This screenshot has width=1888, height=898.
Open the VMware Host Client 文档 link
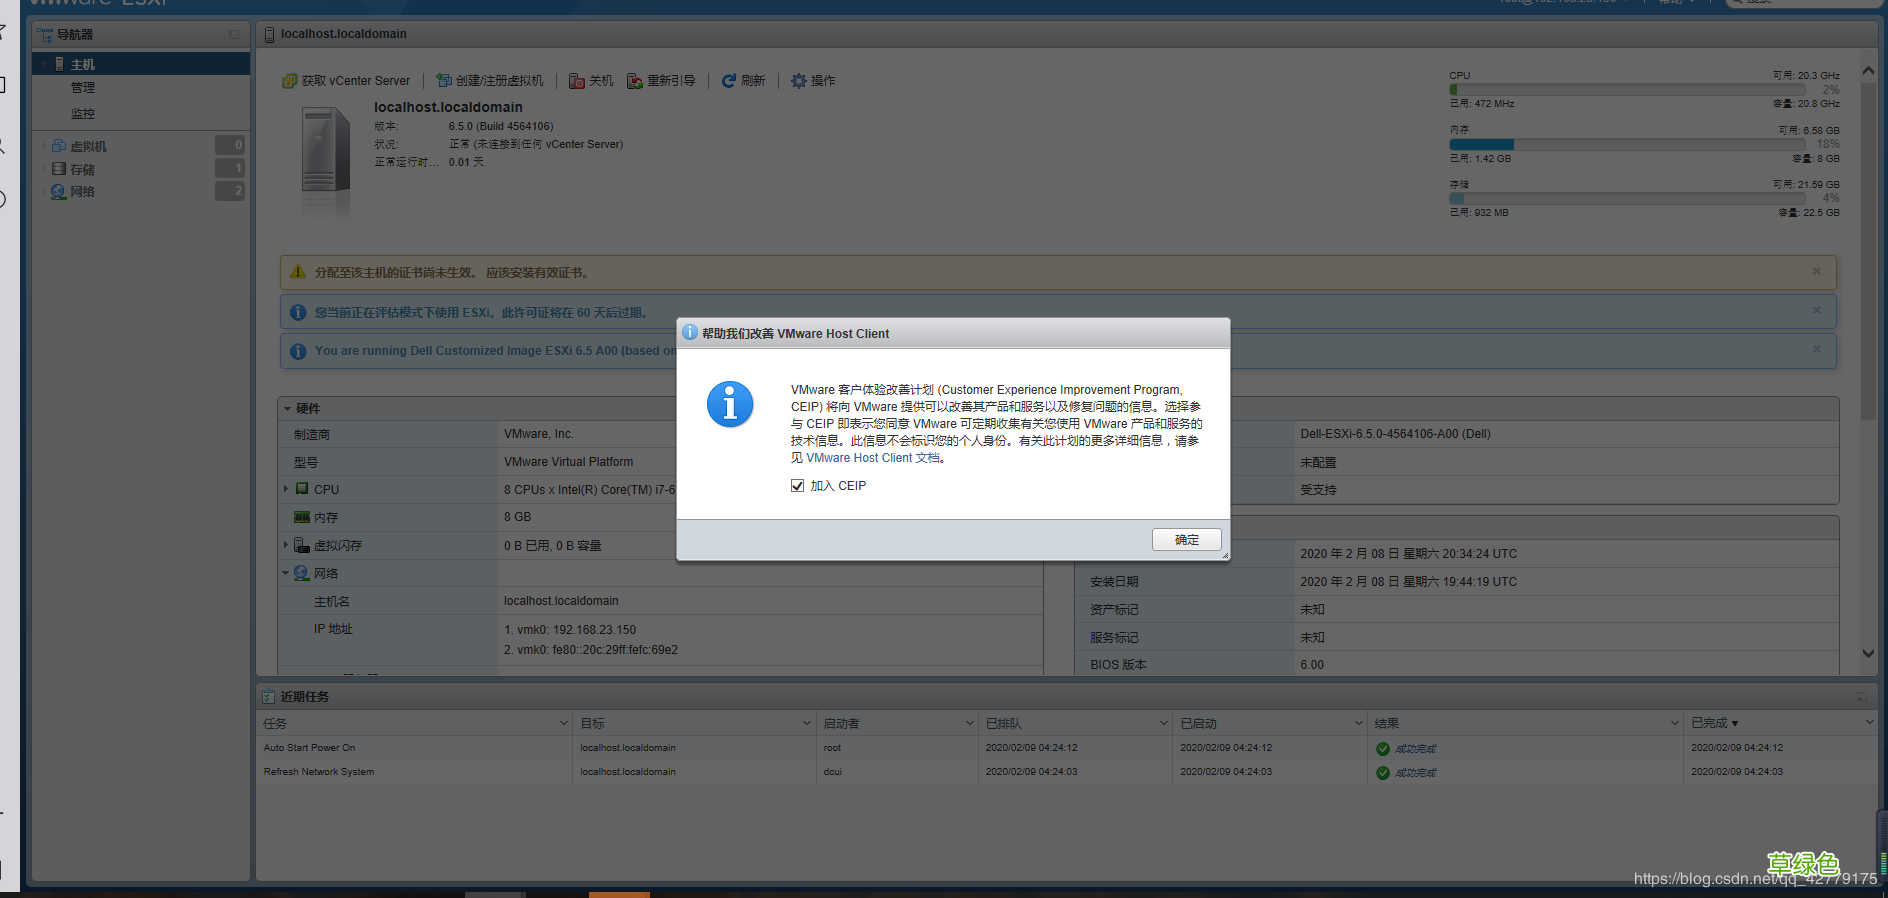coord(873,458)
